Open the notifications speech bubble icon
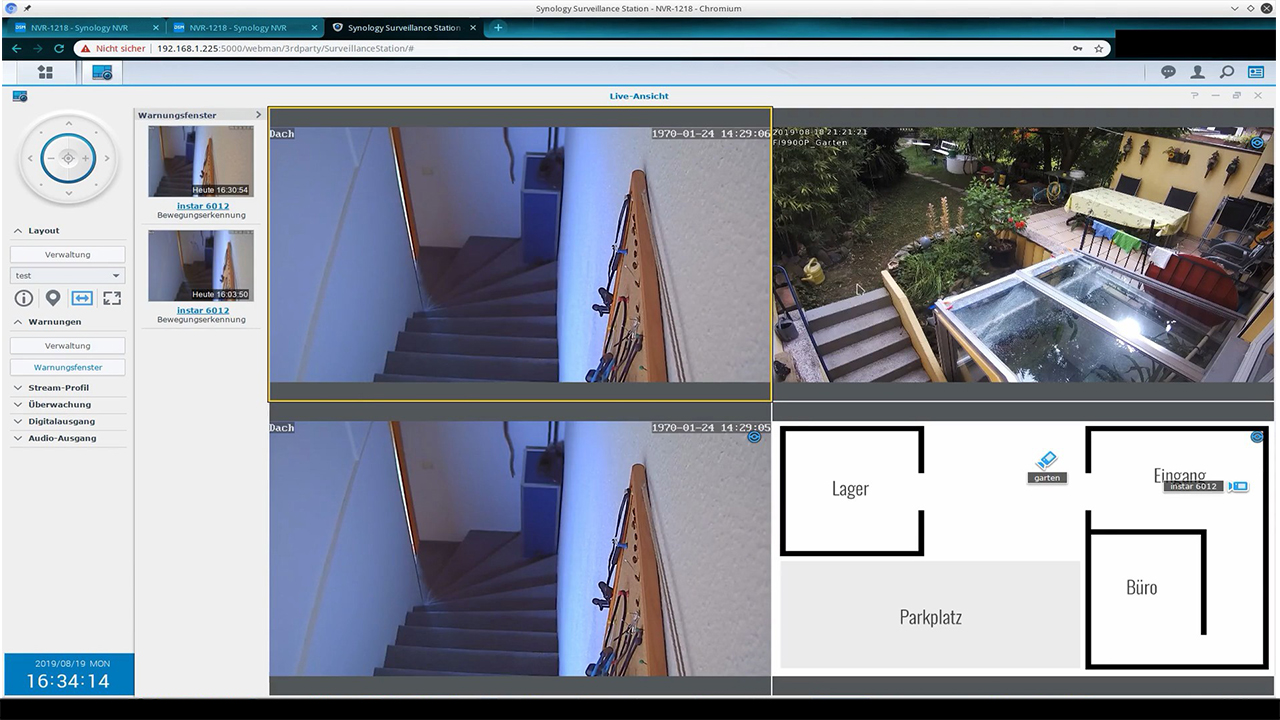The height and width of the screenshot is (720, 1280). point(1167,72)
